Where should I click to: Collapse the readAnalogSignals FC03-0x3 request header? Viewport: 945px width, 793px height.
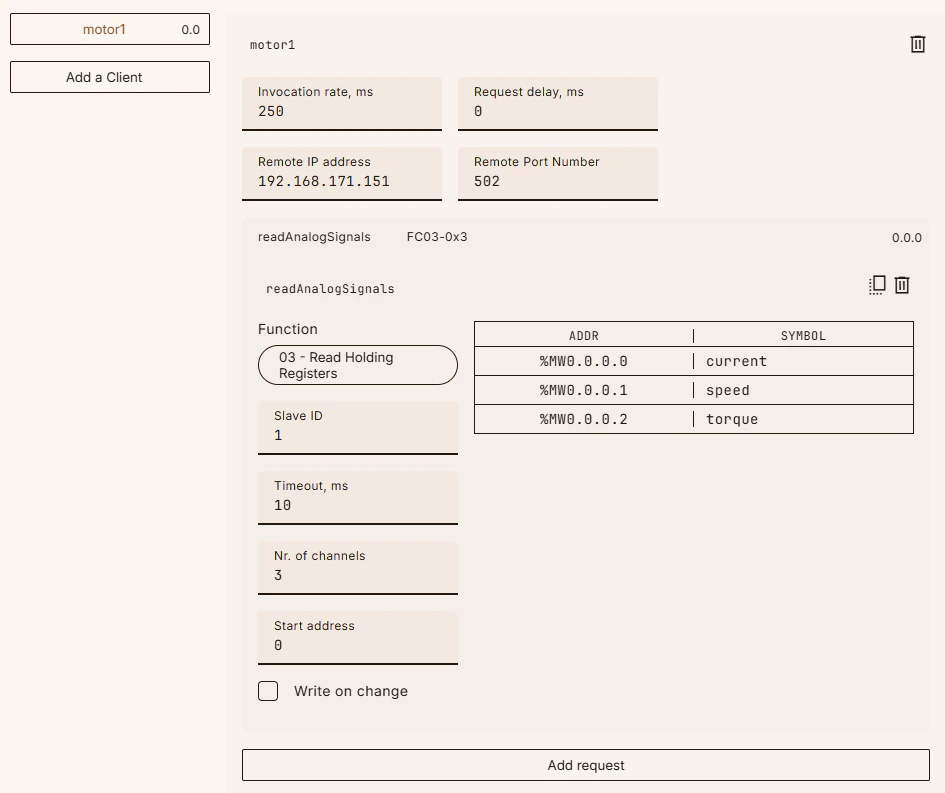point(585,237)
